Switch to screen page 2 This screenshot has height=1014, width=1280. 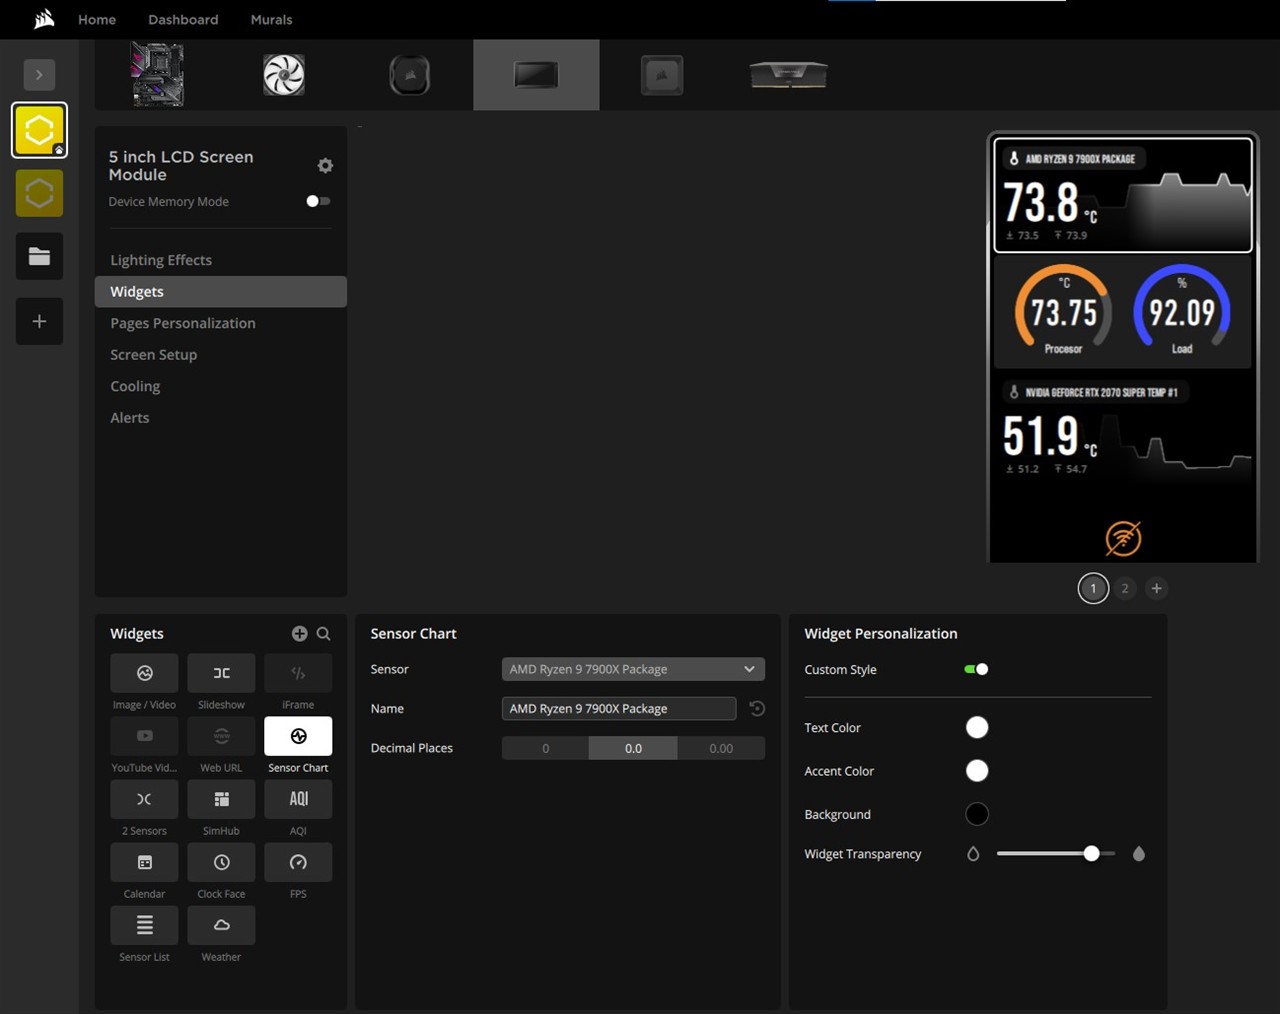1125,588
